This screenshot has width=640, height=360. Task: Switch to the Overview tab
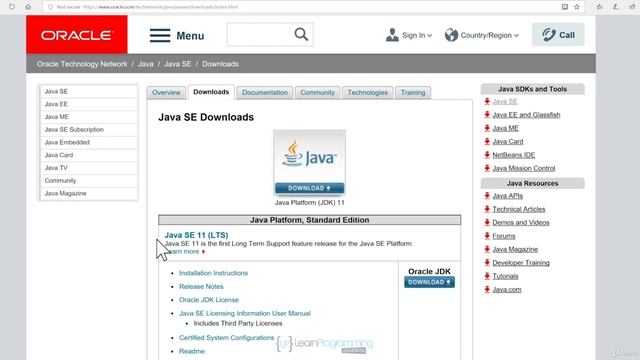166,93
